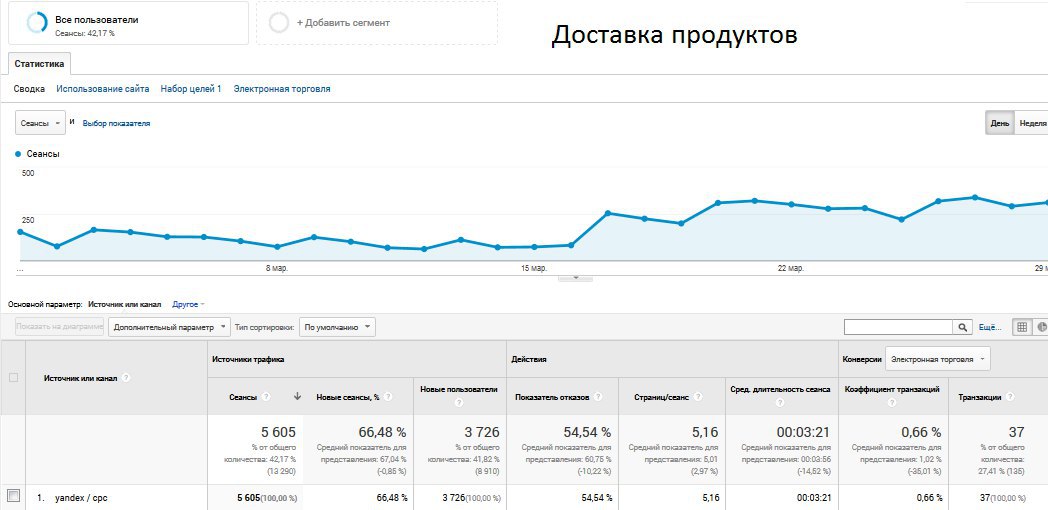Open help icon beside Страниц/сеанс

[698, 396]
